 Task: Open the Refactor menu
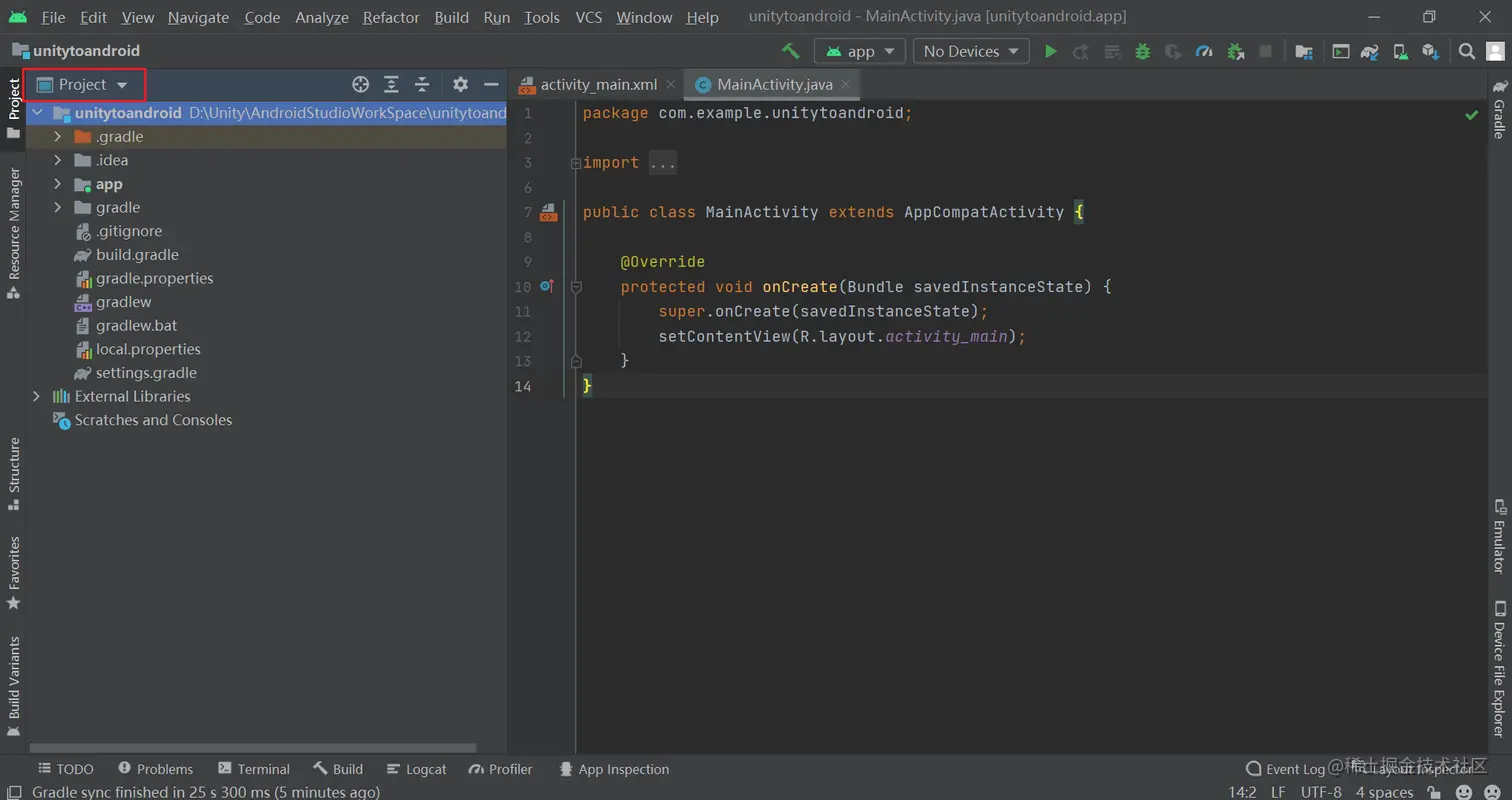click(x=391, y=18)
